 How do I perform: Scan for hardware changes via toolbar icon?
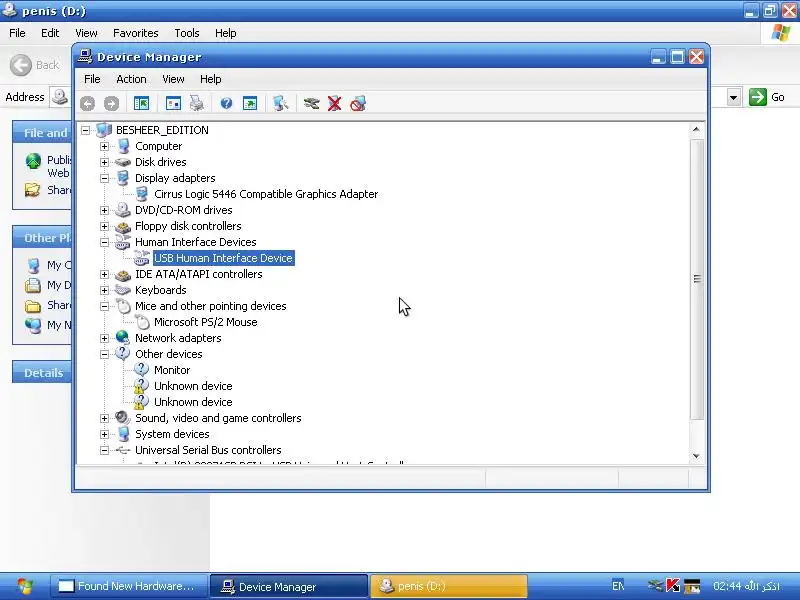tap(280, 104)
